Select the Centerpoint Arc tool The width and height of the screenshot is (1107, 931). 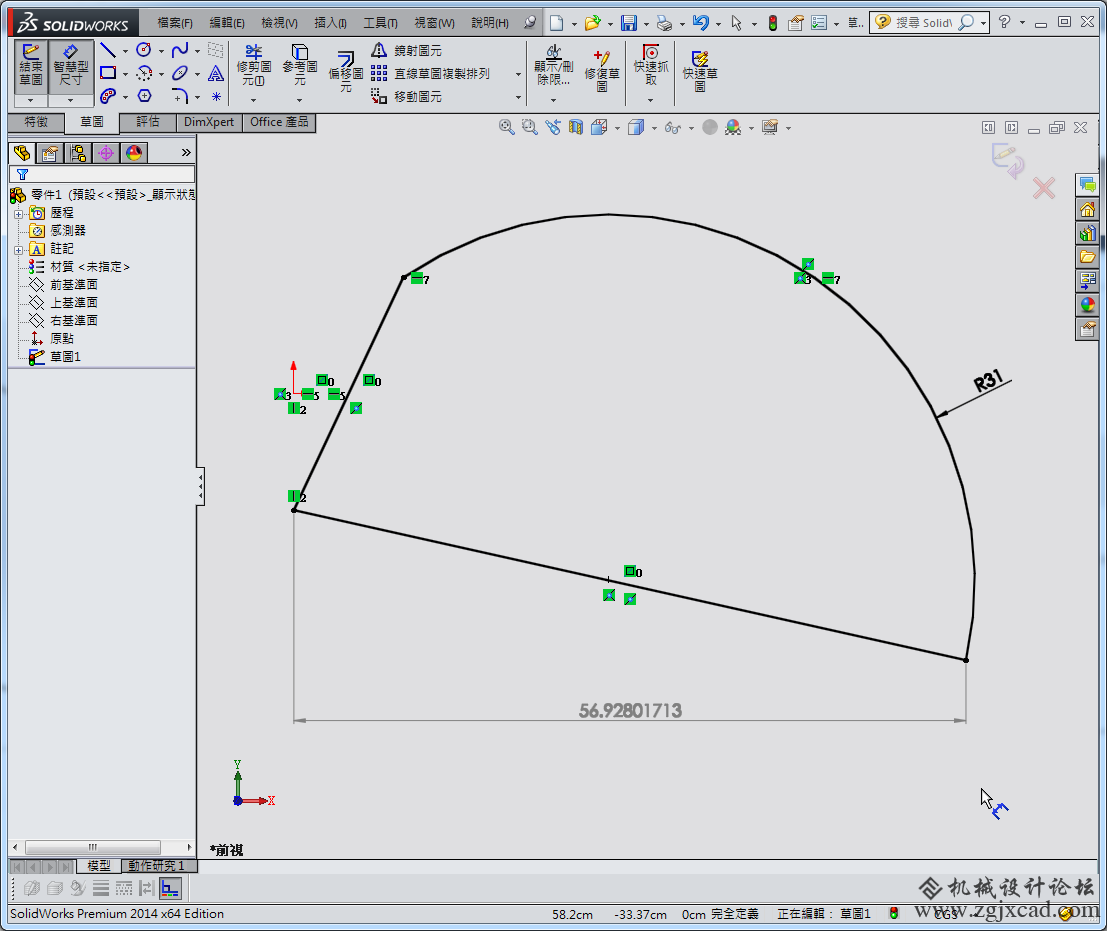(x=144, y=73)
